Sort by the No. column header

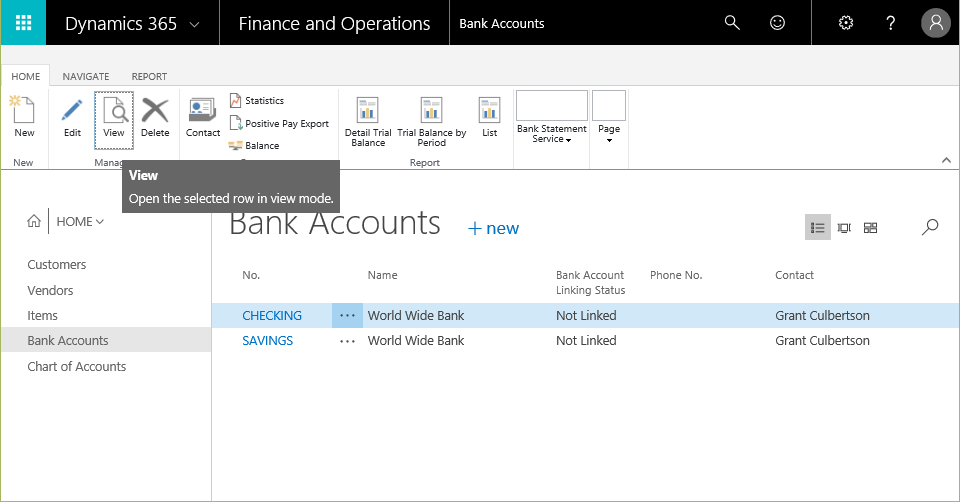click(x=251, y=275)
